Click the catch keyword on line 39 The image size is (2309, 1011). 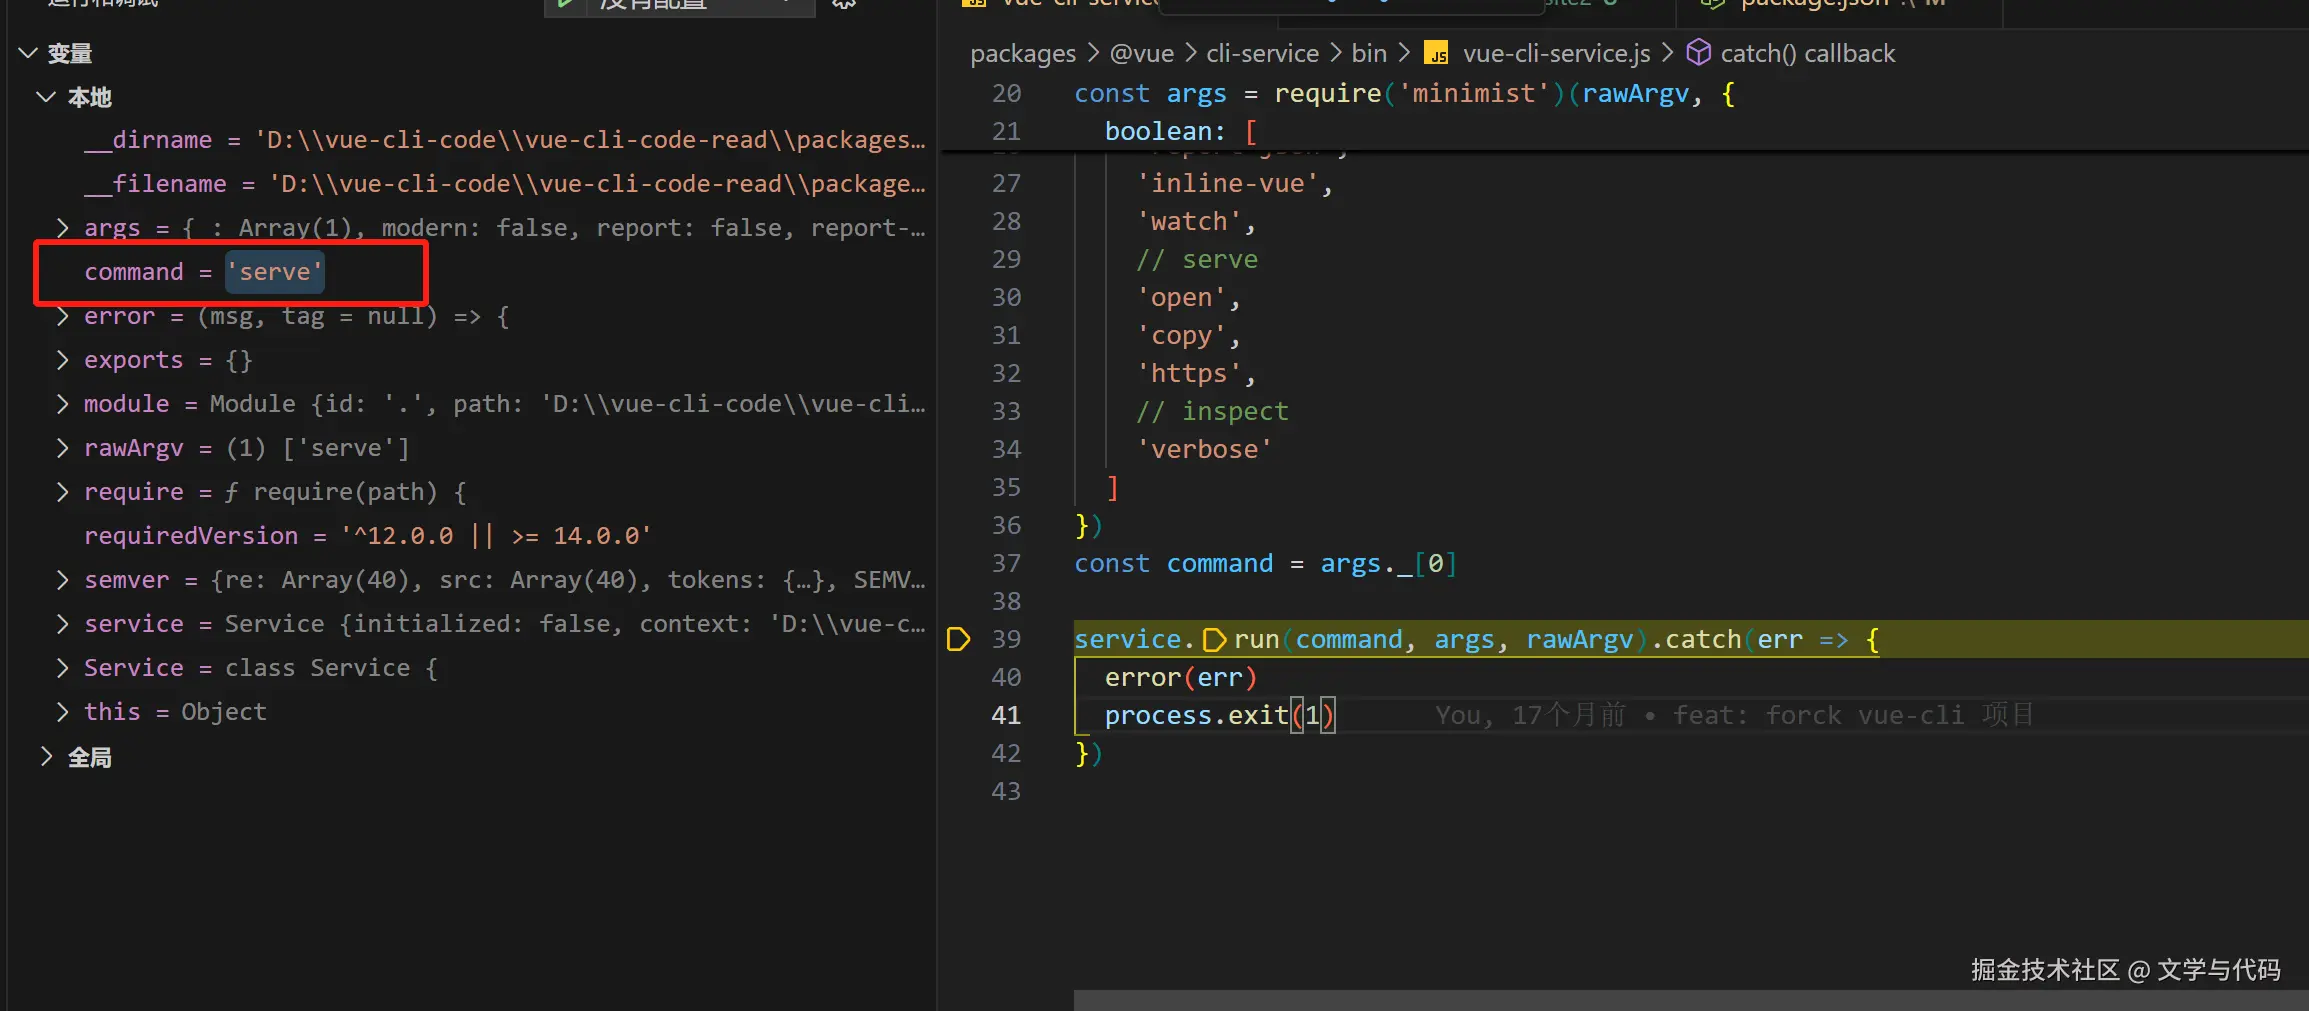1703,640
